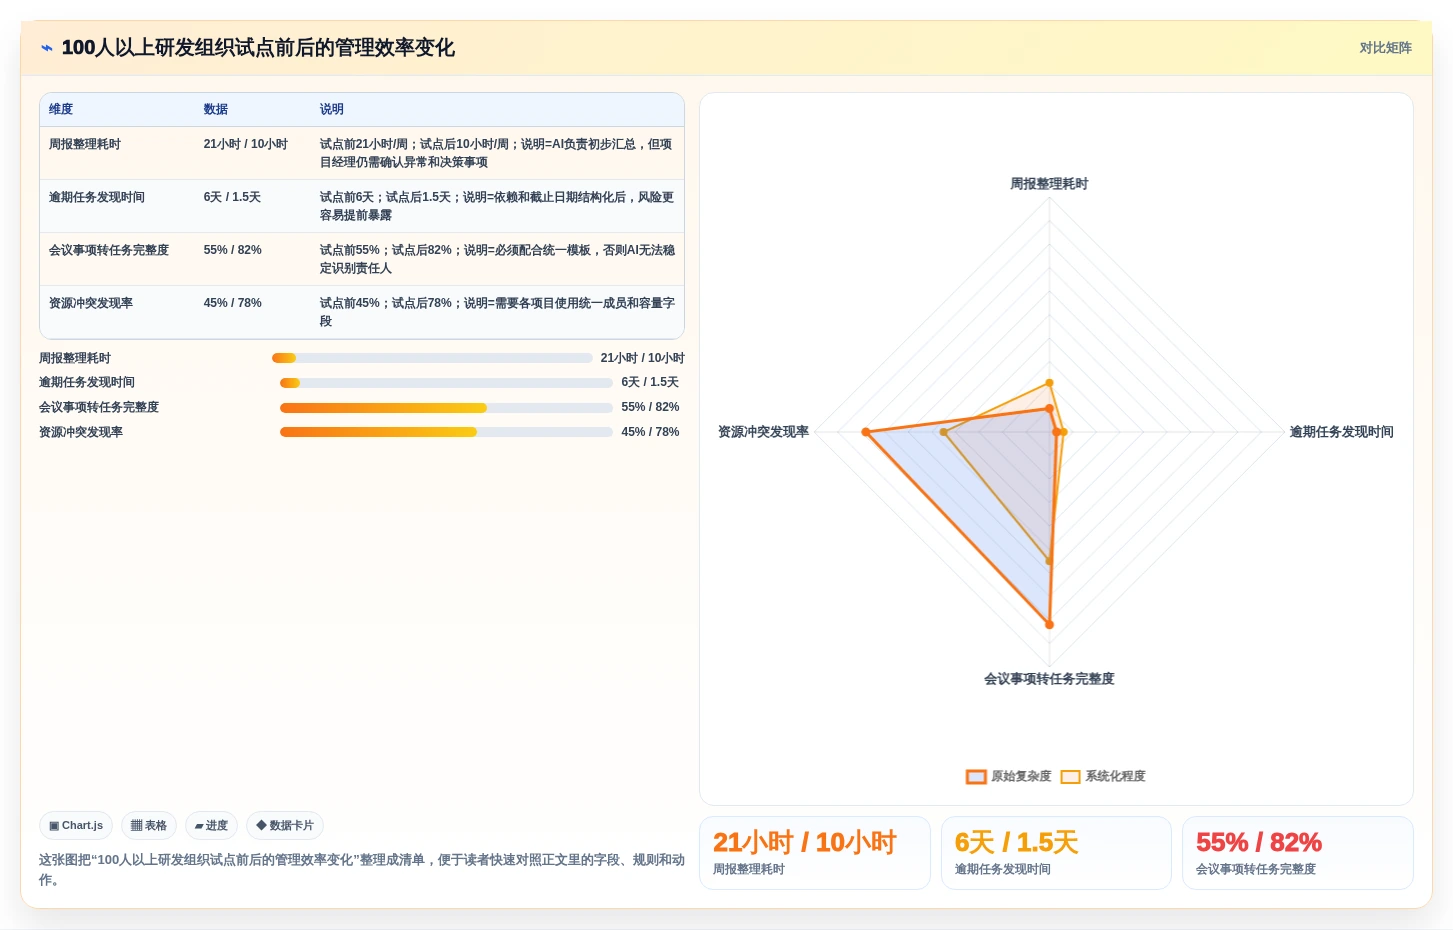The height and width of the screenshot is (930, 1453).
Task: Click the 周报整理耗时 progress bar
Action: point(432,358)
